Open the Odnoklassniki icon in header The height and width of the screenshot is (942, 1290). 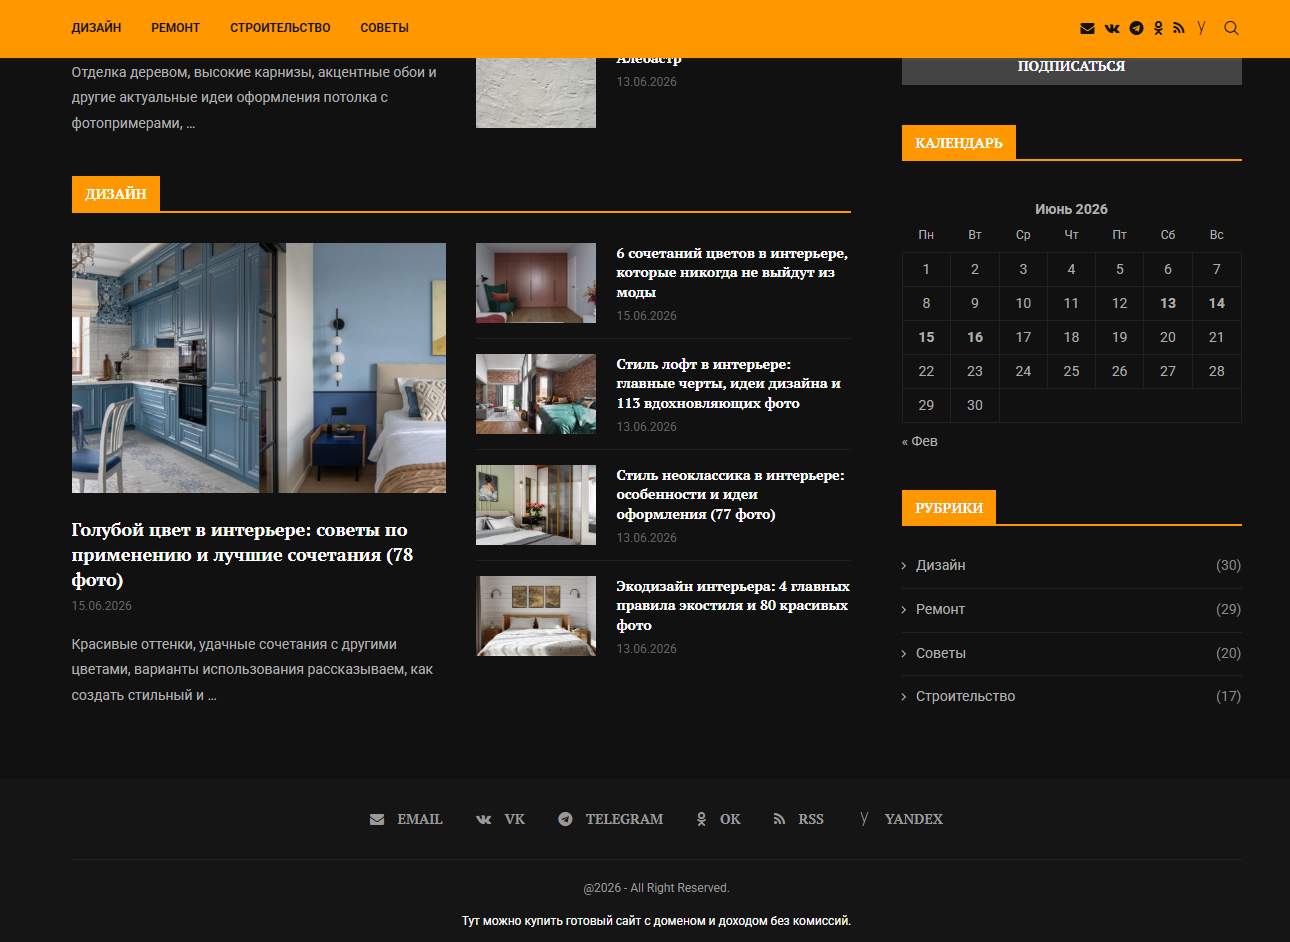[1158, 28]
